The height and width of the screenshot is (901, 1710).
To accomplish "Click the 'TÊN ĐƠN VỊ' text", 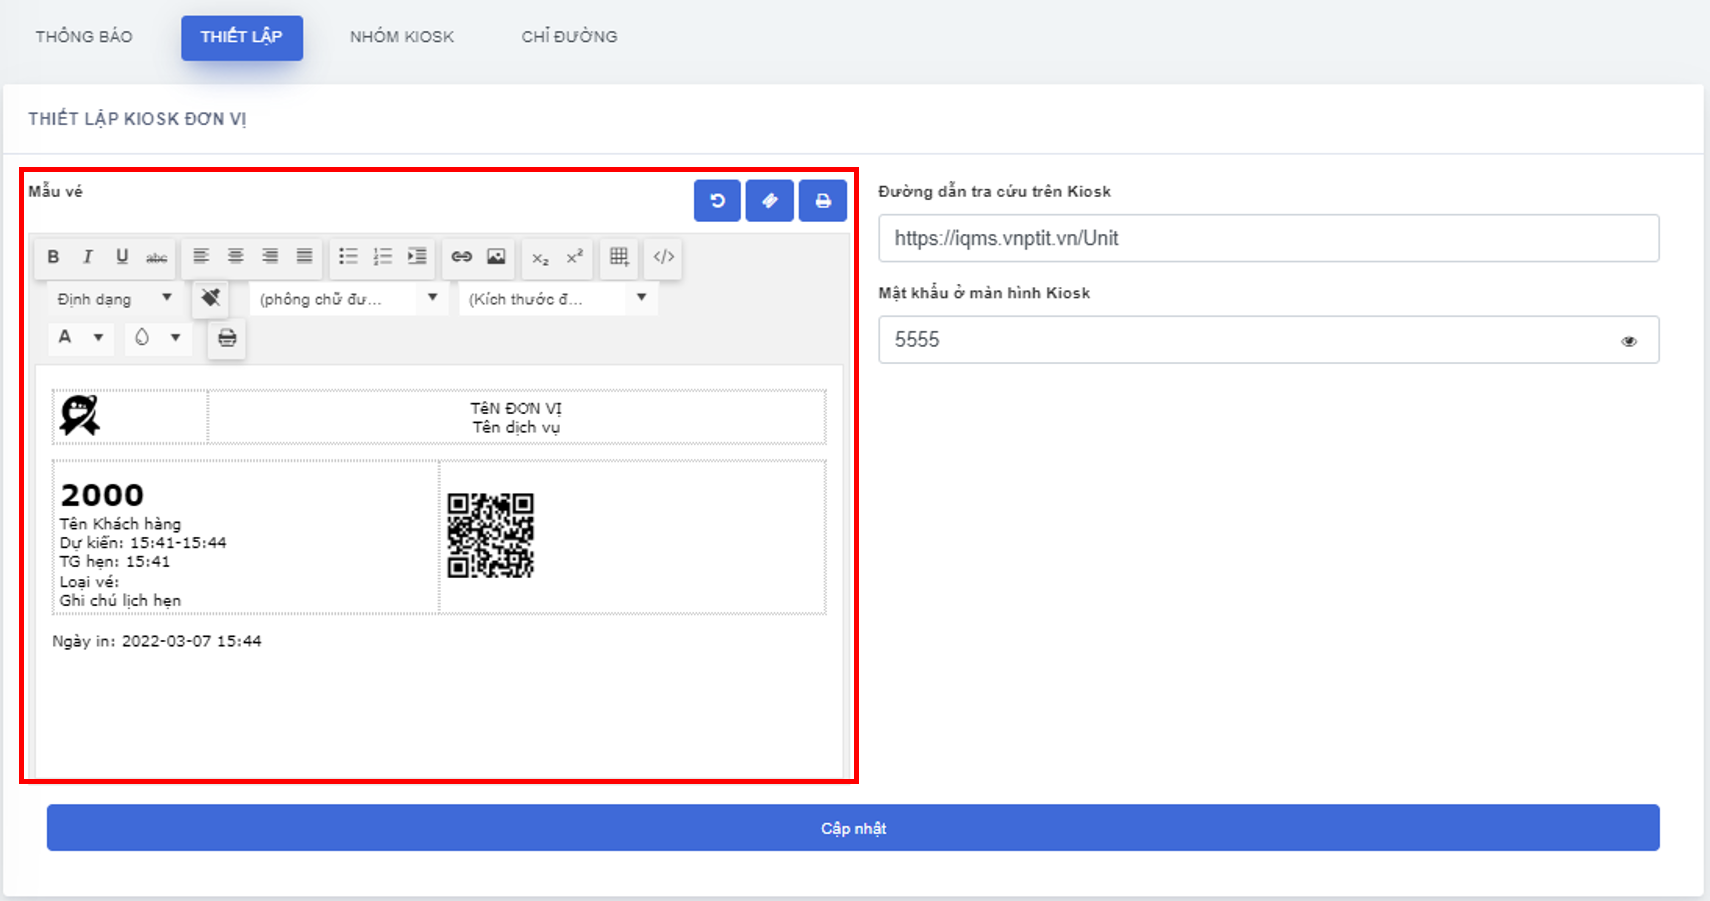I will click(x=516, y=408).
